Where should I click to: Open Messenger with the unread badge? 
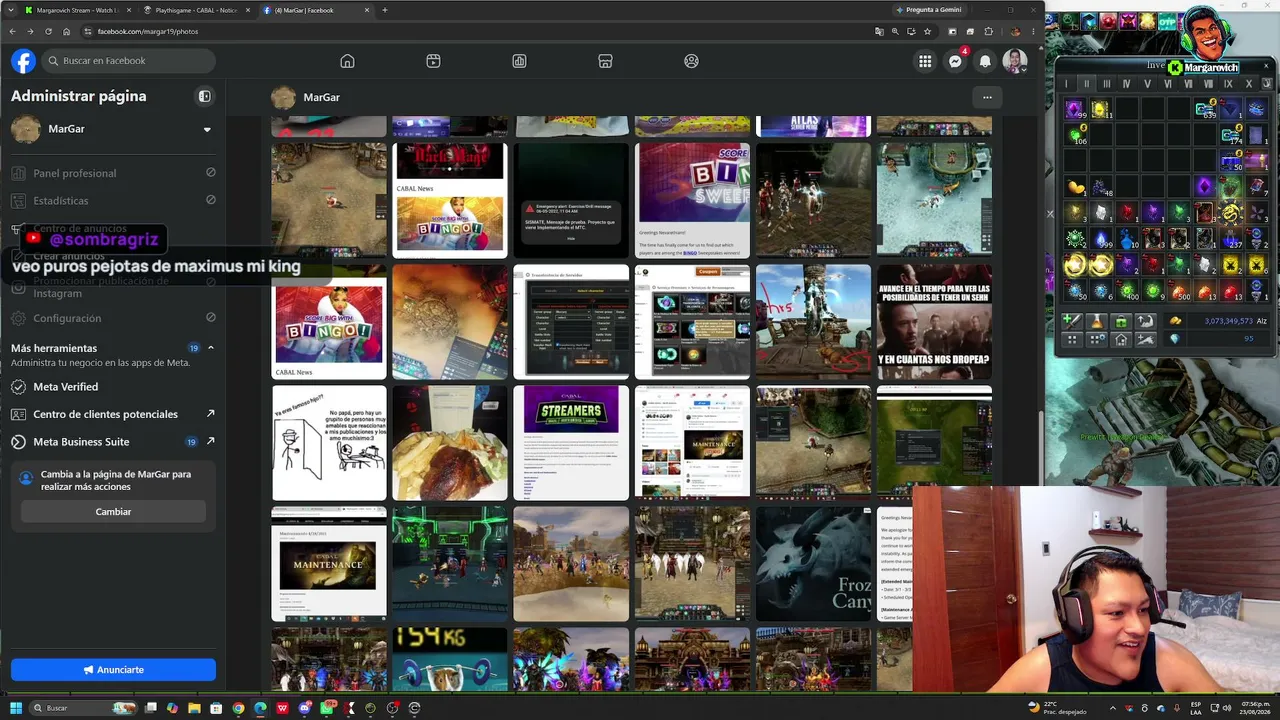click(956, 61)
